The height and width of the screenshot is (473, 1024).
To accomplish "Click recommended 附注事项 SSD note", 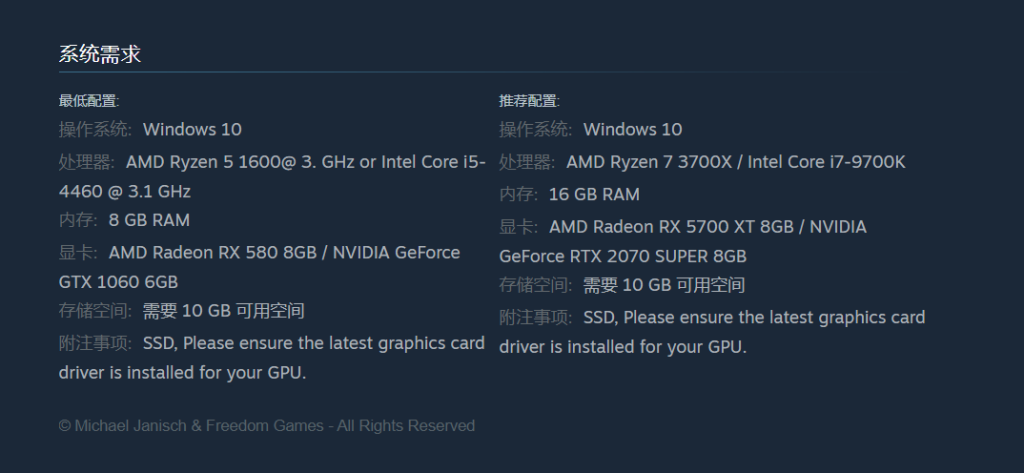I will pos(712,332).
